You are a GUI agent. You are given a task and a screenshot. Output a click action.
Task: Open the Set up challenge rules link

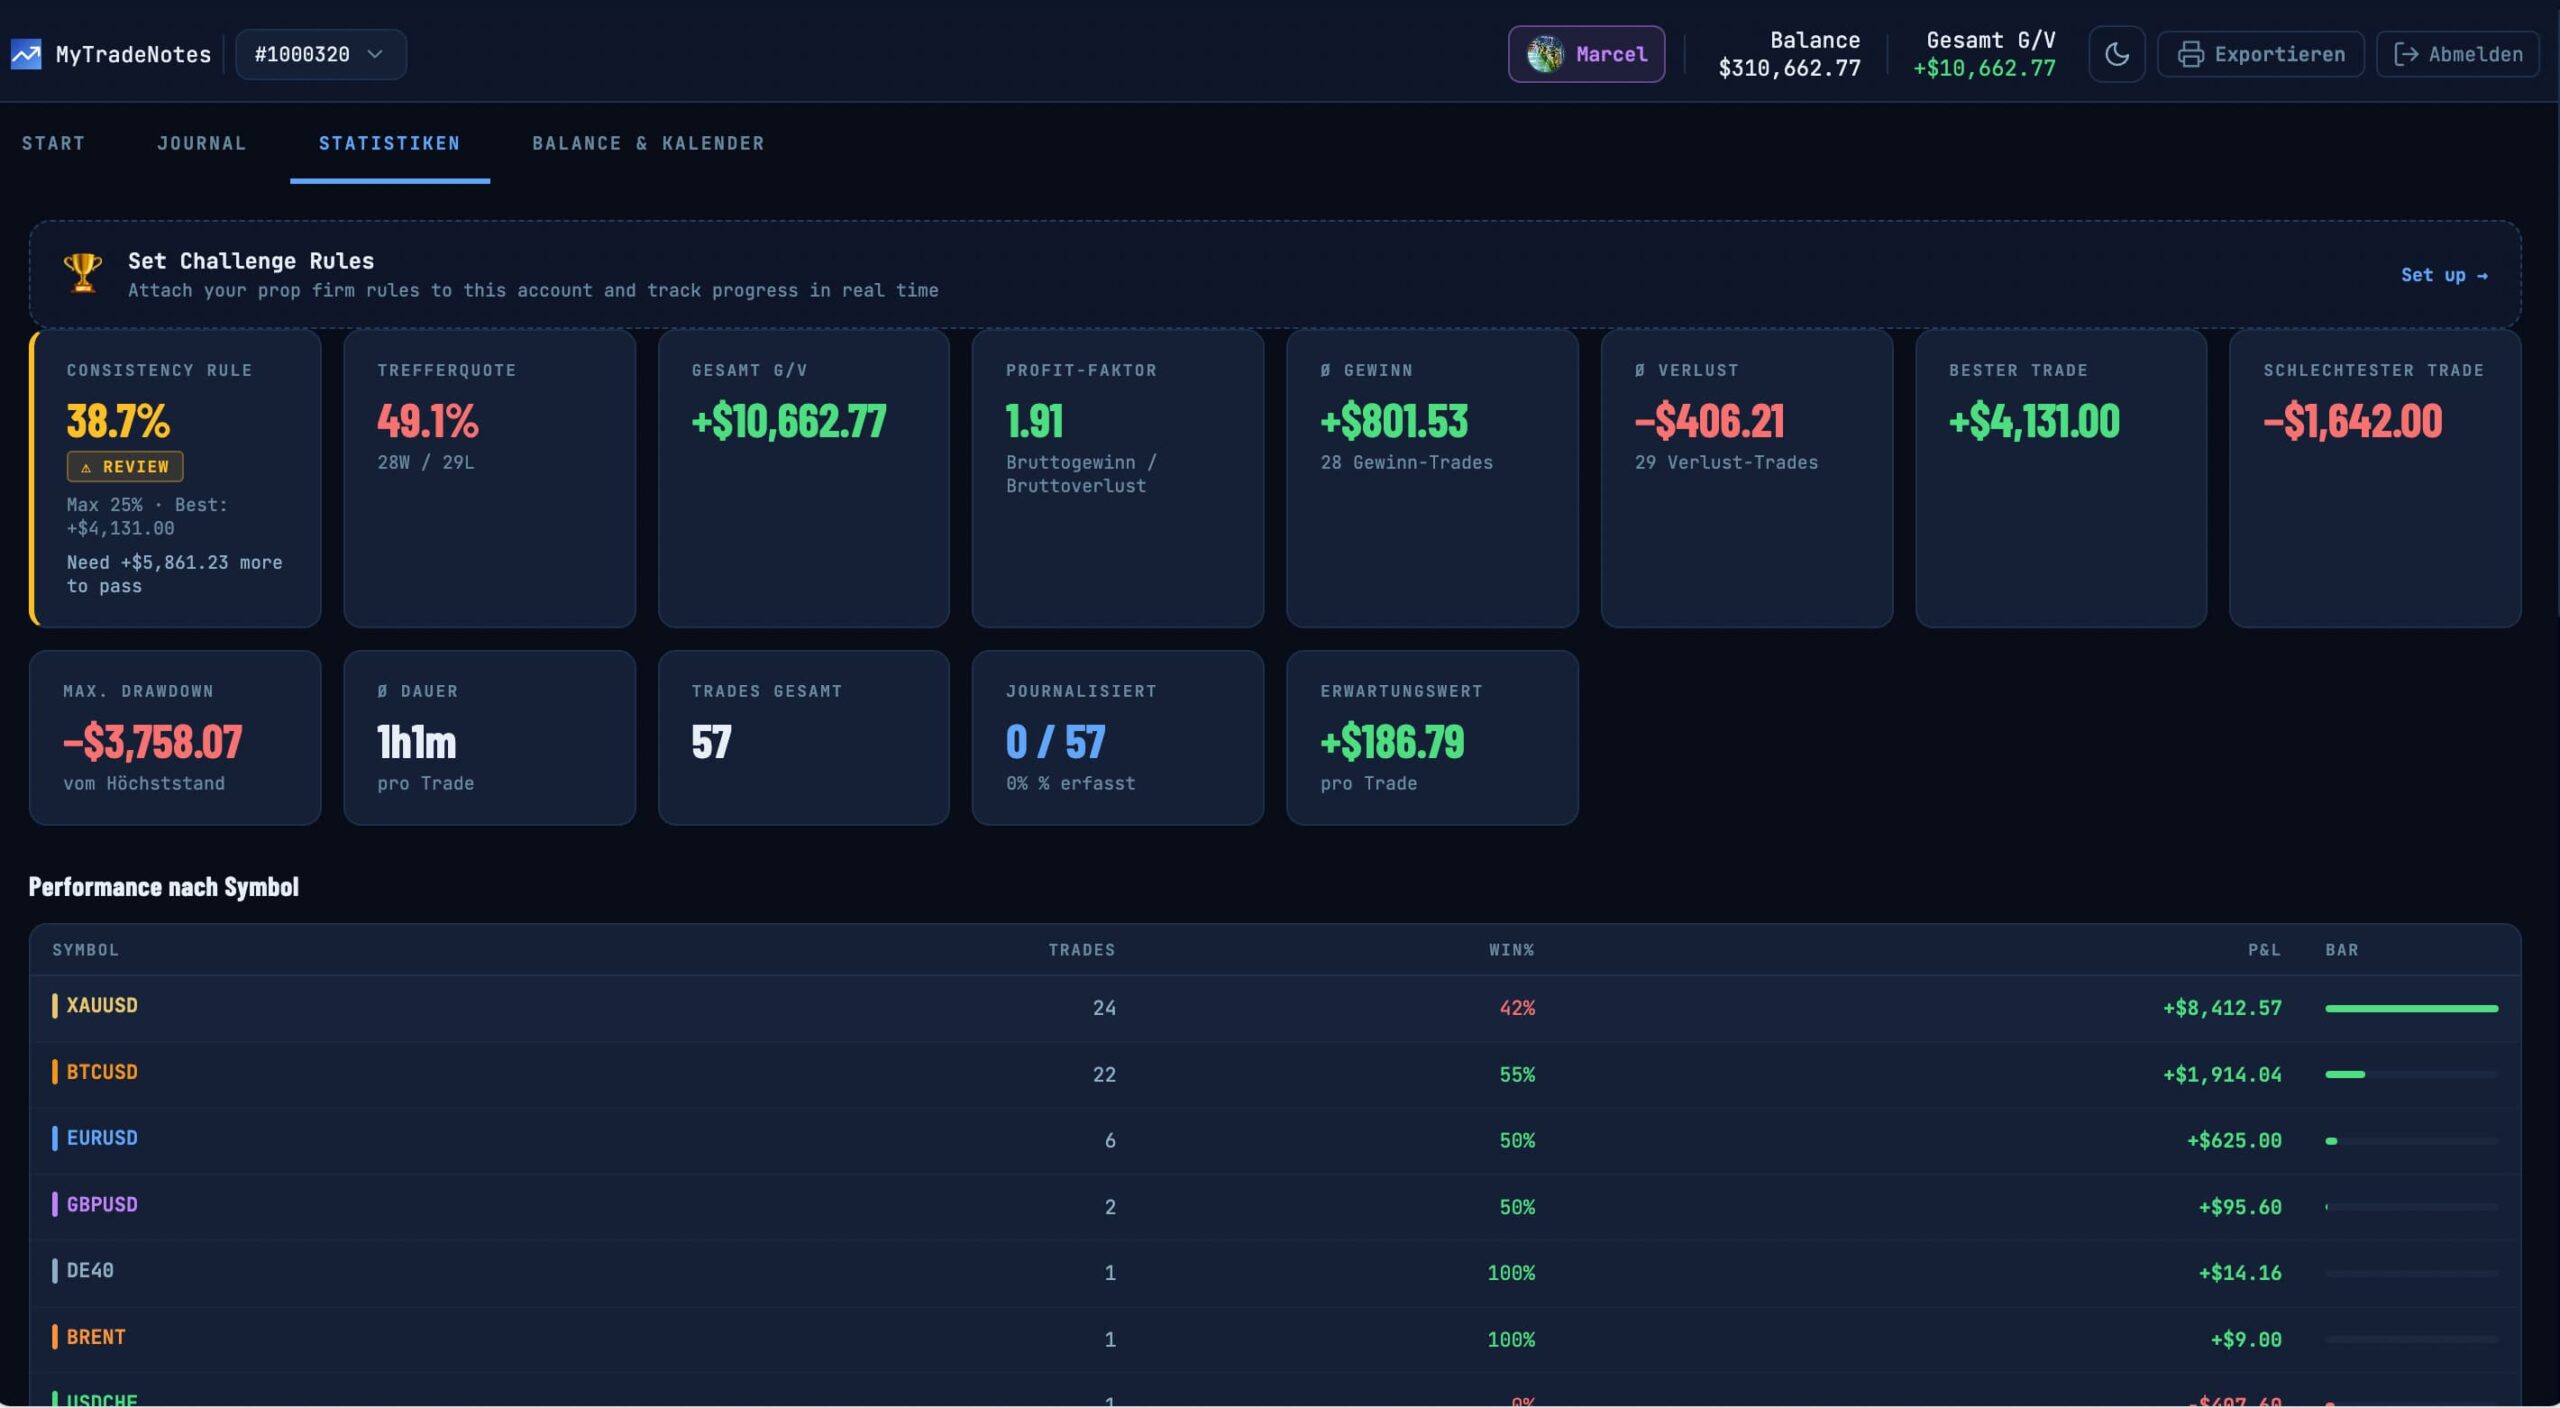(x=2443, y=275)
